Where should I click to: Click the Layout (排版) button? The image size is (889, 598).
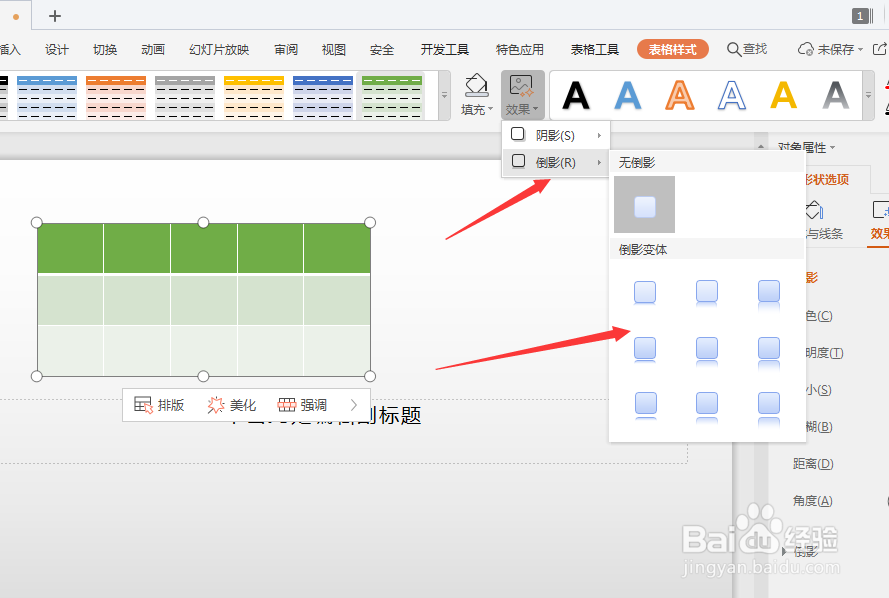(x=159, y=405)
